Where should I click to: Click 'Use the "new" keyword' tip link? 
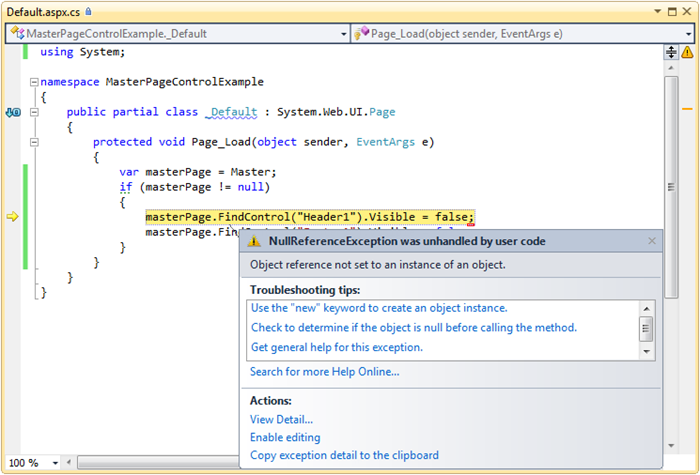(x=379, y=308)
